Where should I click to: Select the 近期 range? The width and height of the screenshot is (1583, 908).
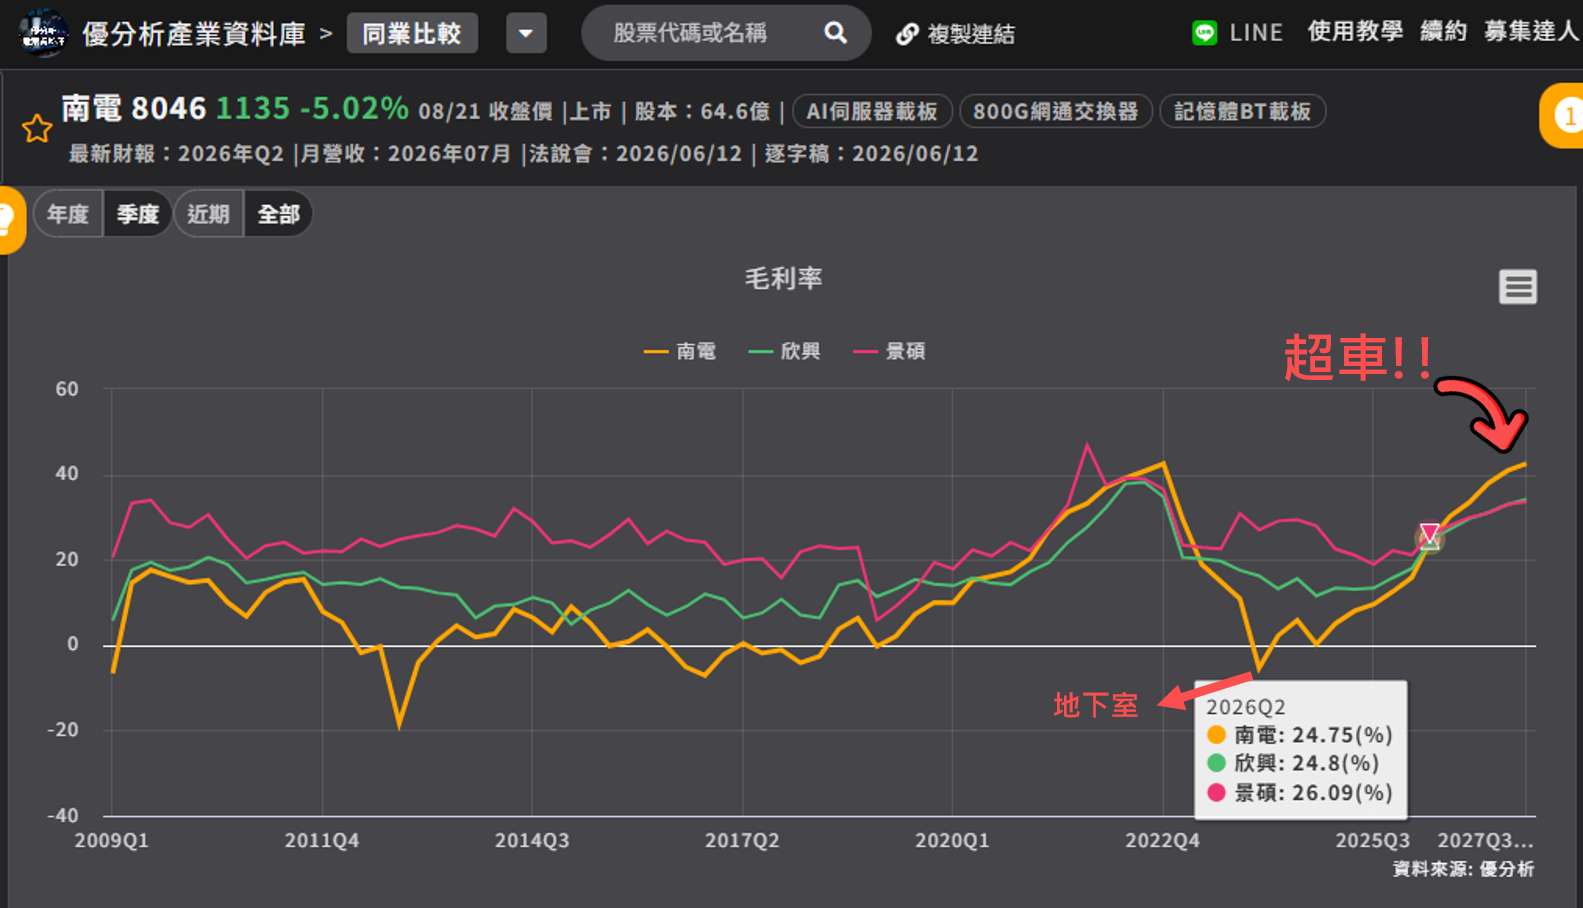tap(208, 214)
